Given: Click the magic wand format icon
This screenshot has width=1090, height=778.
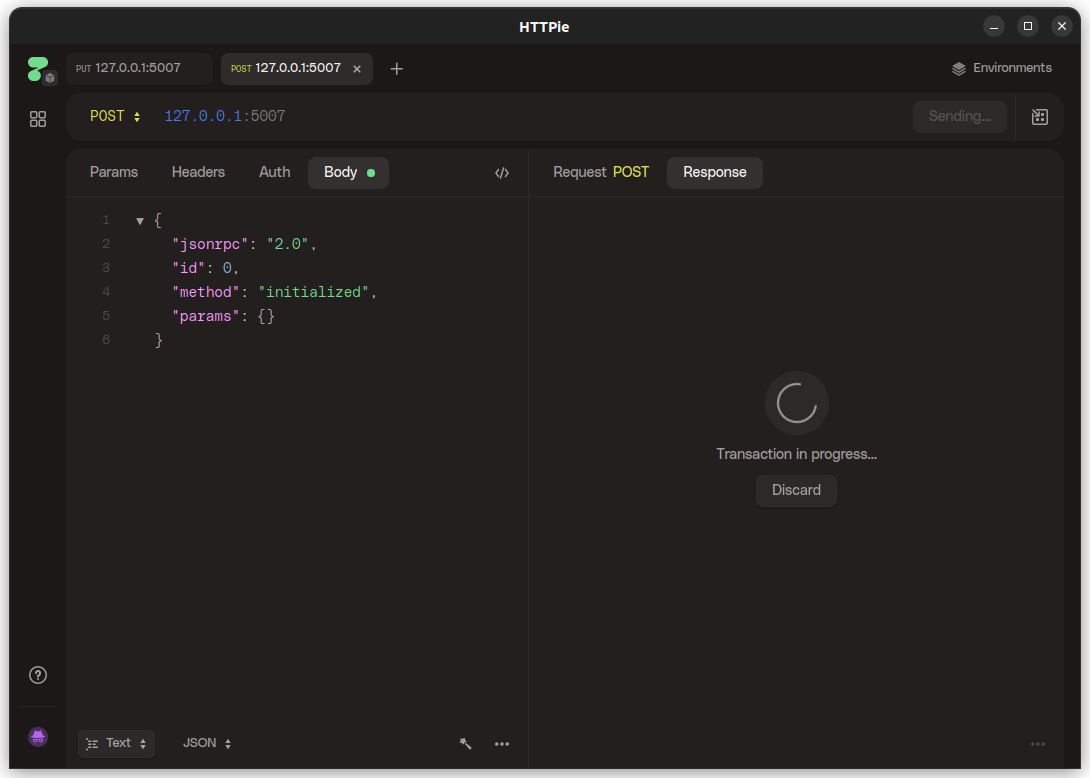Looking at the screenshot, I should click(x=465, y=743).
